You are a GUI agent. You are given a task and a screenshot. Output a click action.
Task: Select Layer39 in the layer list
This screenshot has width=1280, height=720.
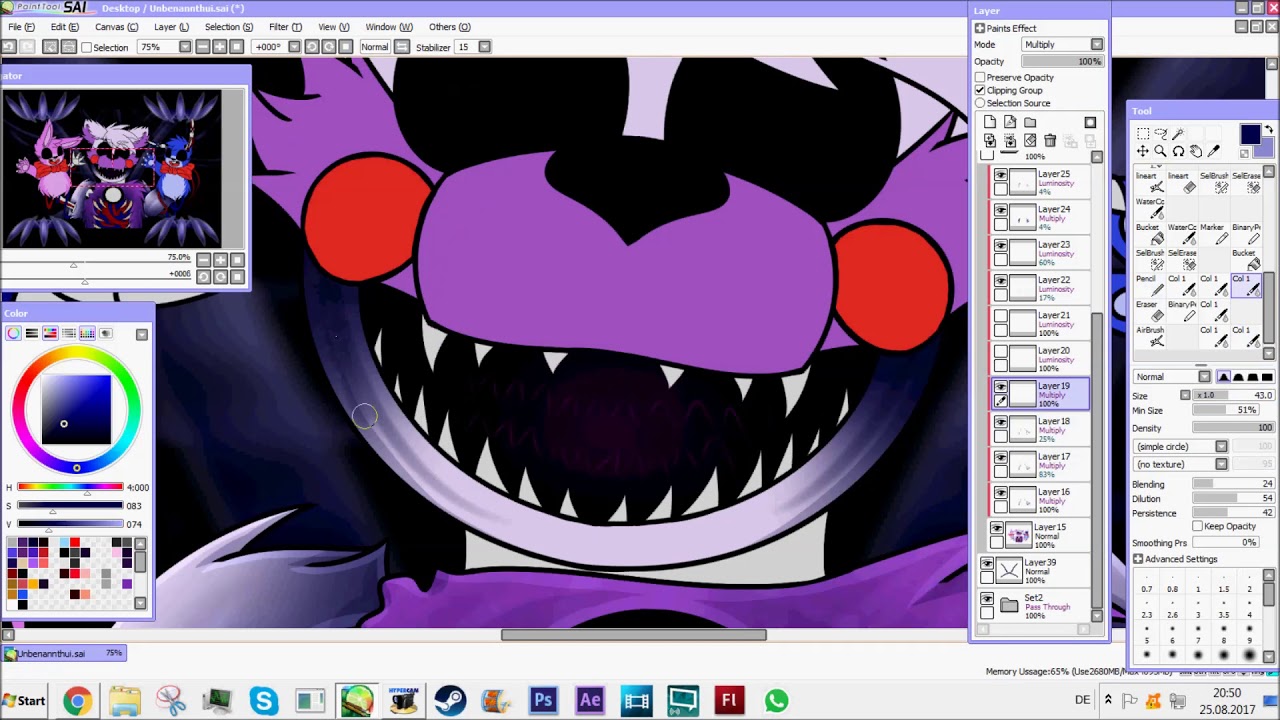pyautogui.click(x=1034, y=570)
